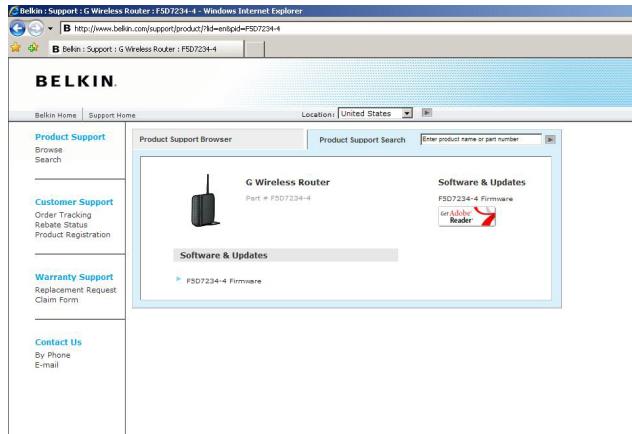Click the Favorites star icon
The height and width of the screenshot is (434, 632).
16,48
